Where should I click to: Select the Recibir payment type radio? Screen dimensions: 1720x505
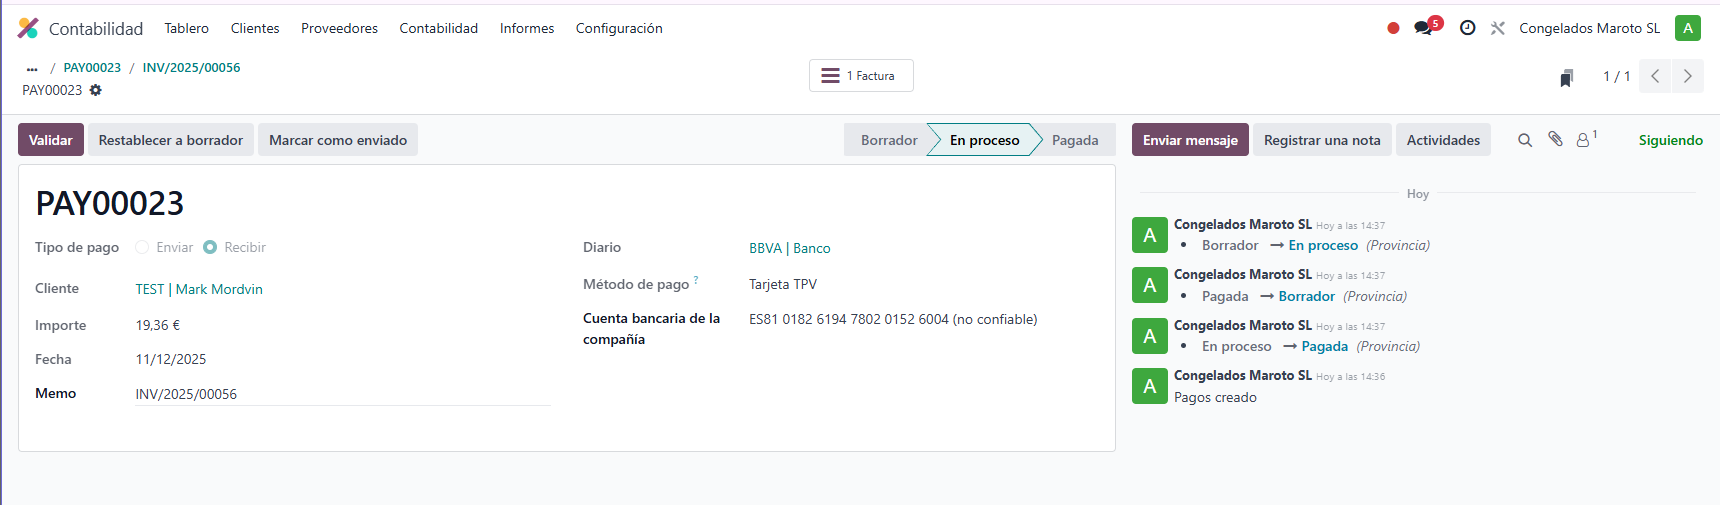coord(210,247)
